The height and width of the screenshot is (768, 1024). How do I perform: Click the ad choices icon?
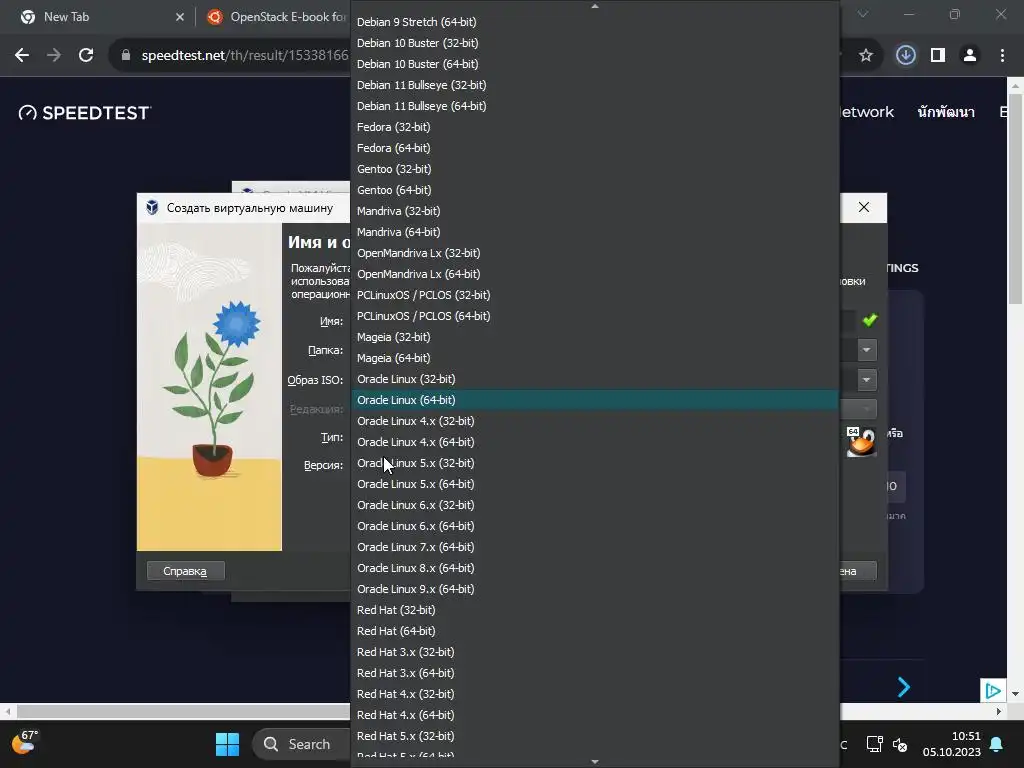coord(993,690)
